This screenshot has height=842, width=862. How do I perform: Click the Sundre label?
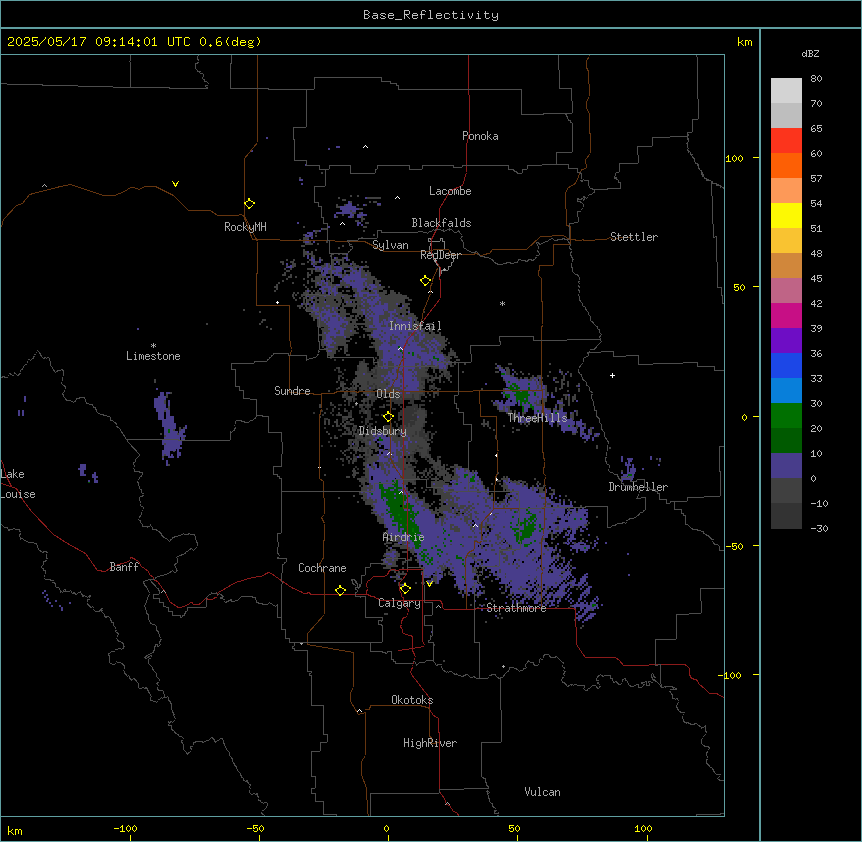pyautogui.click(x=292, y=391)
